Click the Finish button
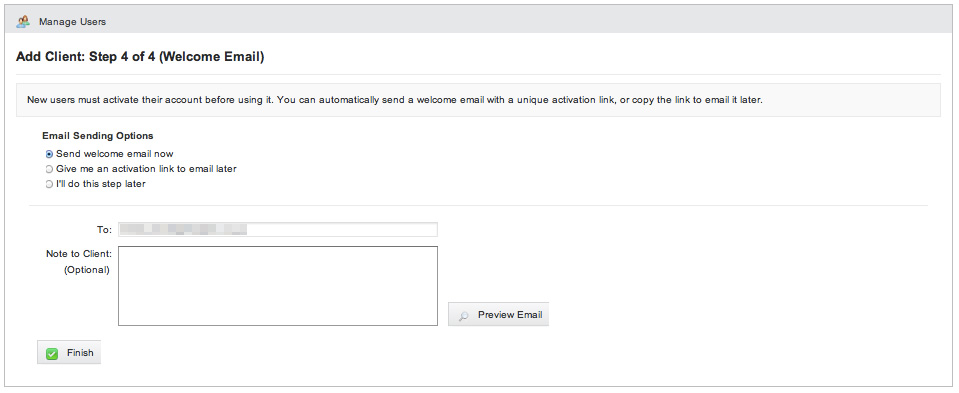Viewport: 959px width, 393px height. point(69,353)
